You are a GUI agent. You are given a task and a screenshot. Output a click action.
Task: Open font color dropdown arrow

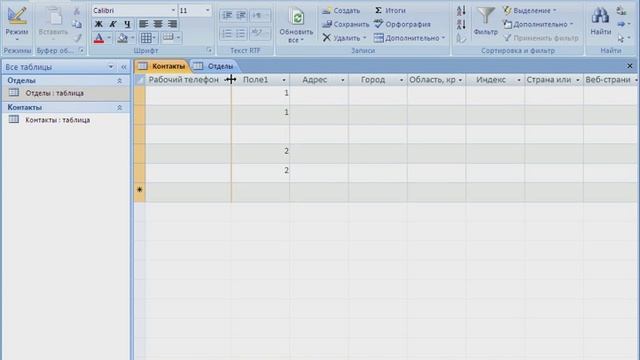[109, 38]
